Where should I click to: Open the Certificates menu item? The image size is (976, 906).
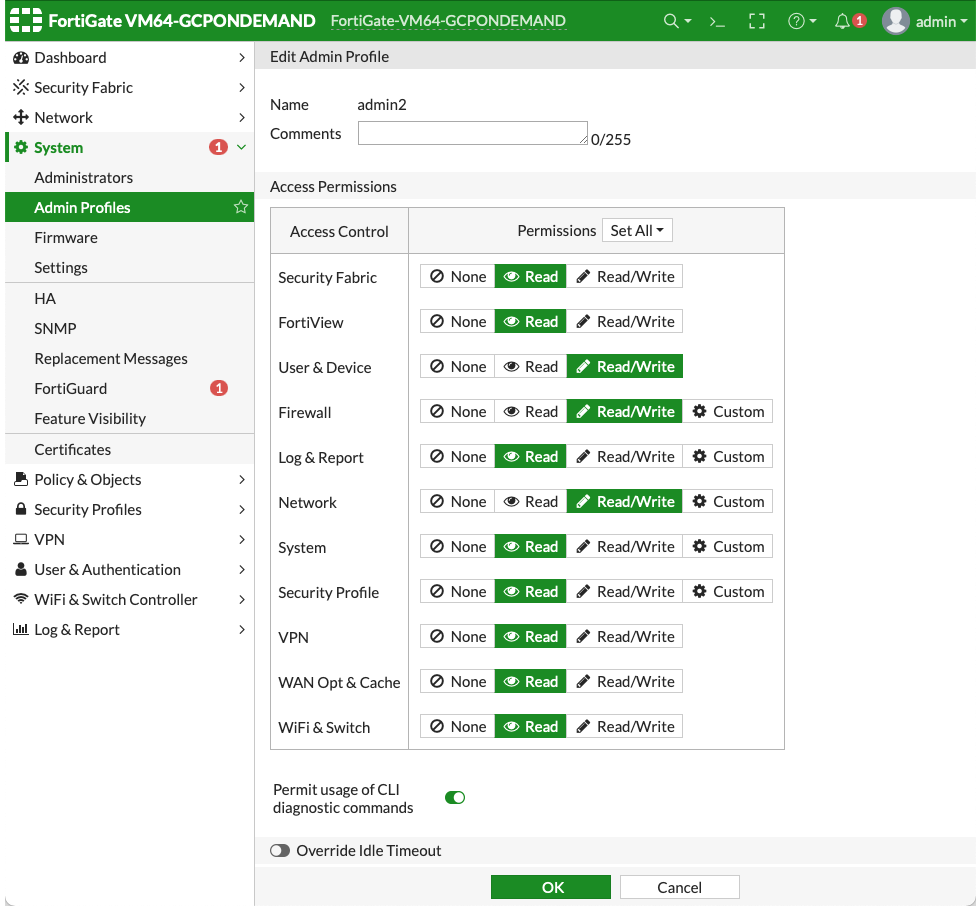[72, 449]
